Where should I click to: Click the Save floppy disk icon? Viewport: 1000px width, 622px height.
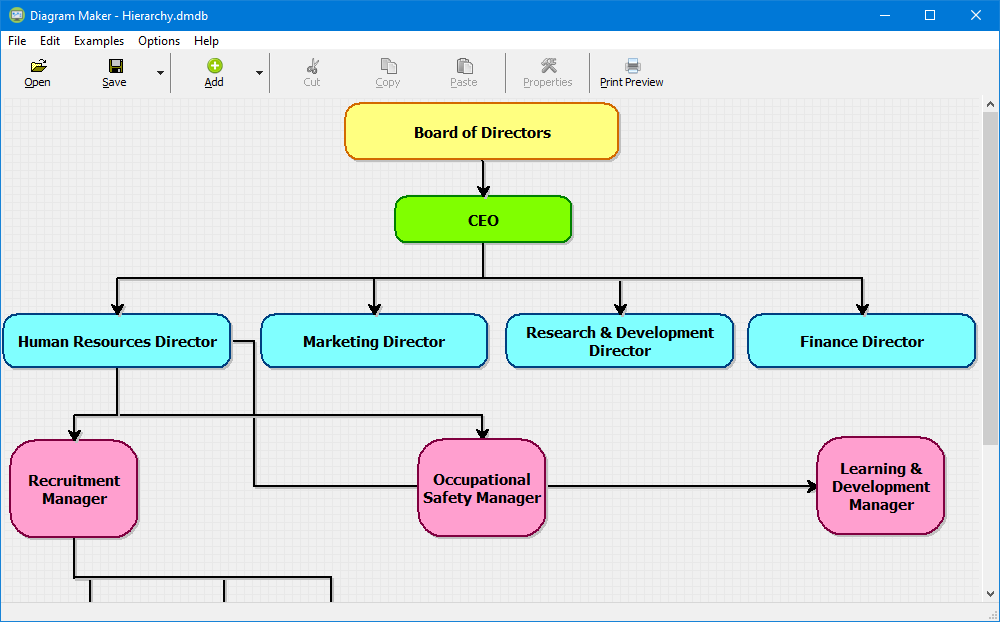[x=115, y=67]
